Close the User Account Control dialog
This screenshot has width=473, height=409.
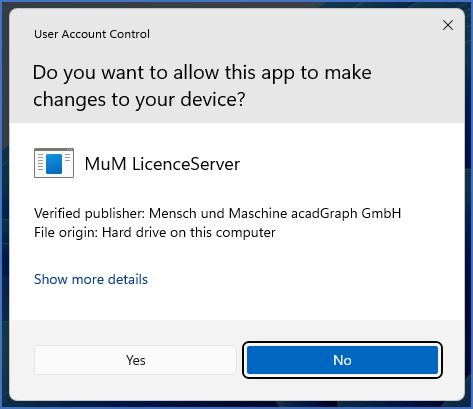tap(448, 25)
